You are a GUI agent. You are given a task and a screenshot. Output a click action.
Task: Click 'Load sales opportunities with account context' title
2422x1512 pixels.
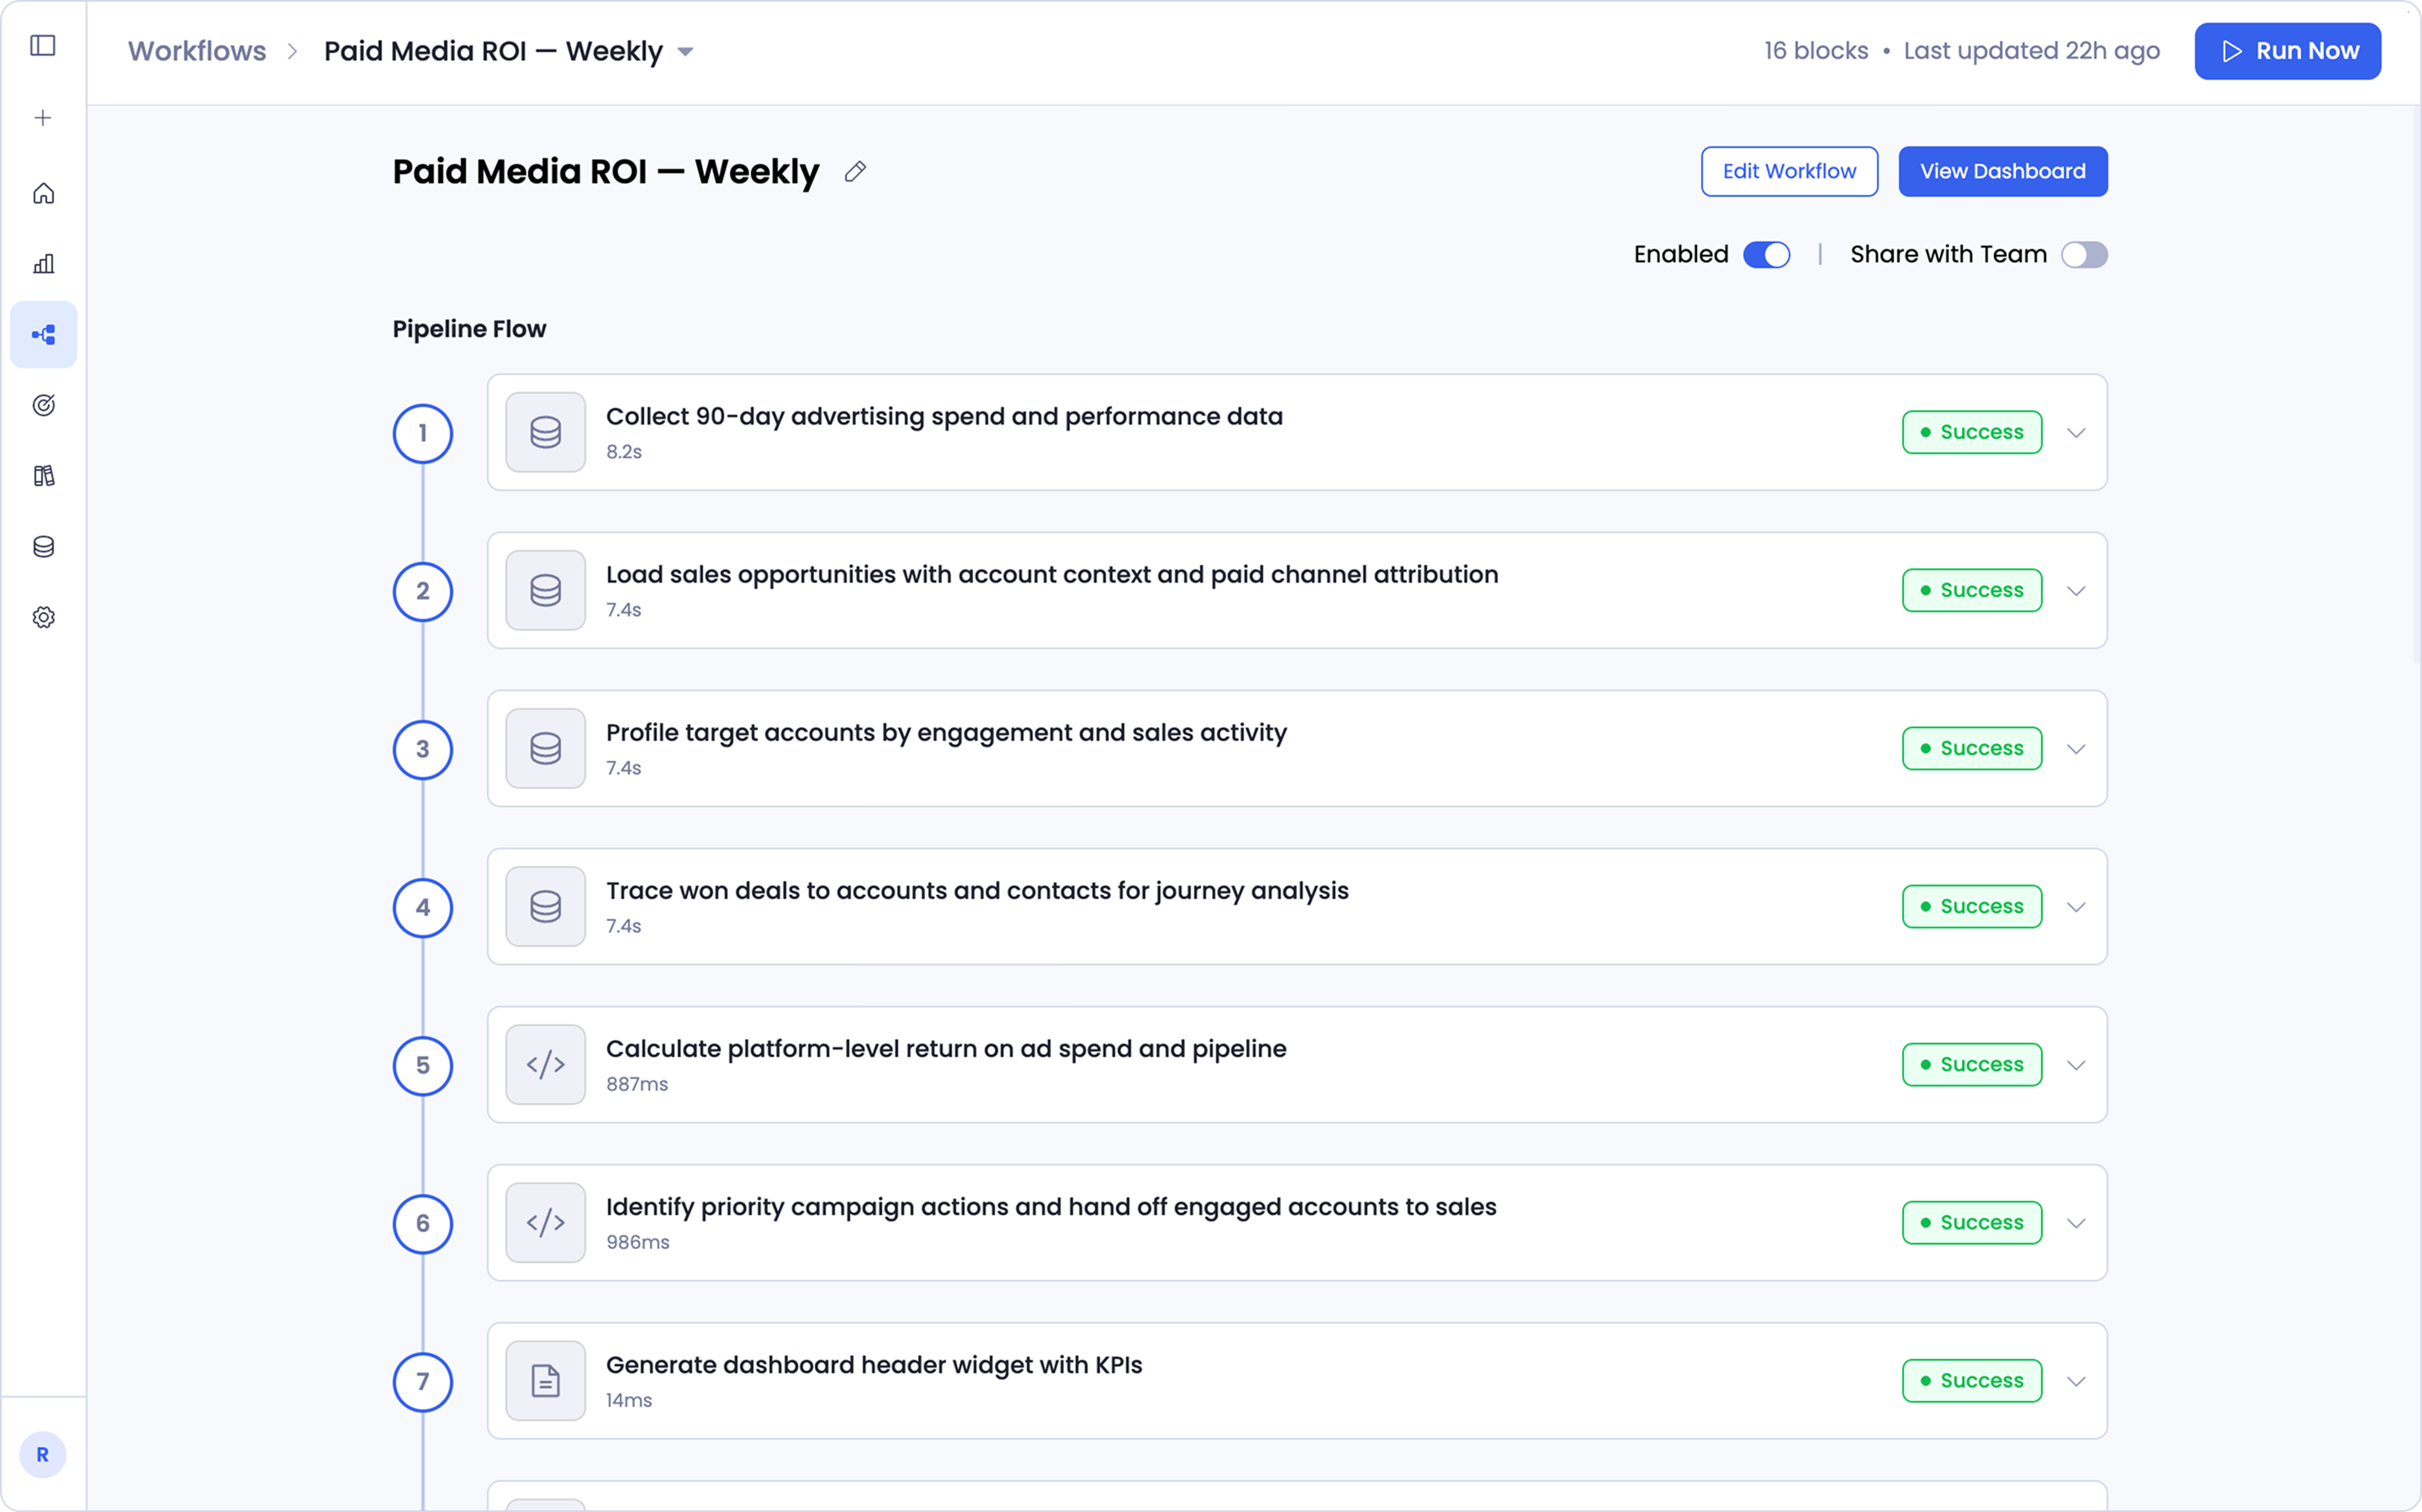(x=1052, y=575)
